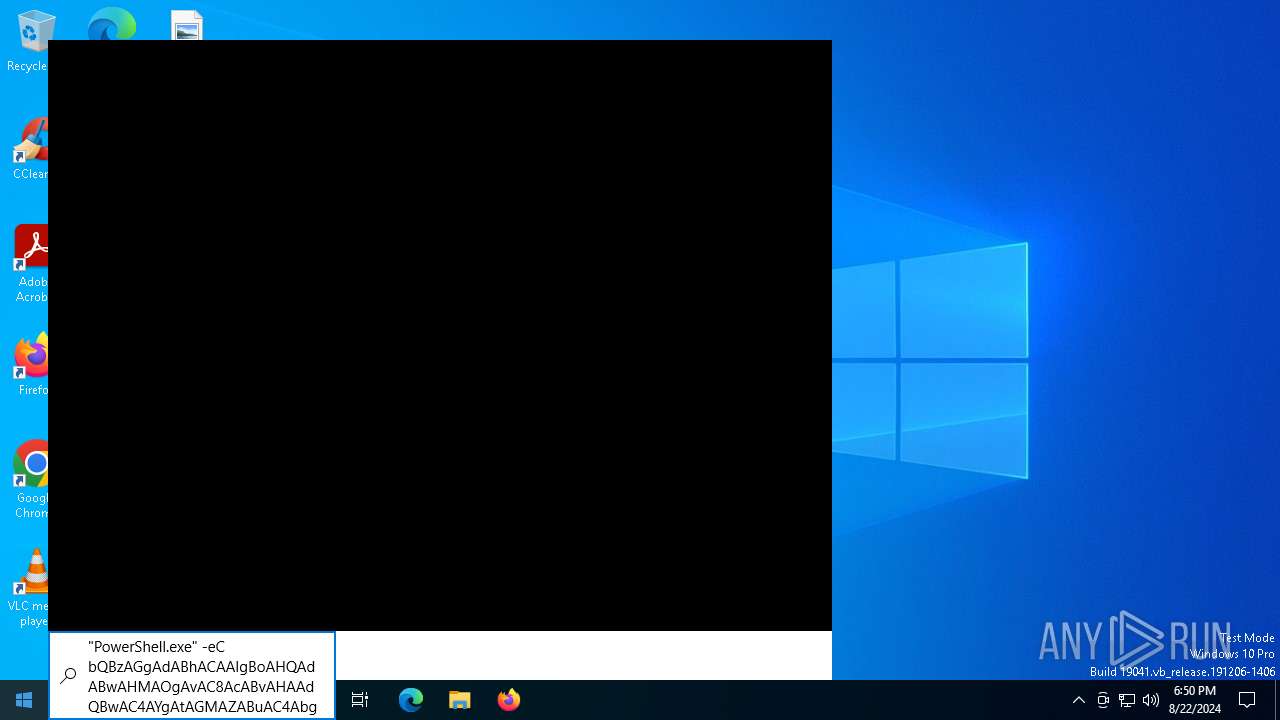Select the image file desktop icon
Viewport: 1280px width, 720px height.
(187, 25)
